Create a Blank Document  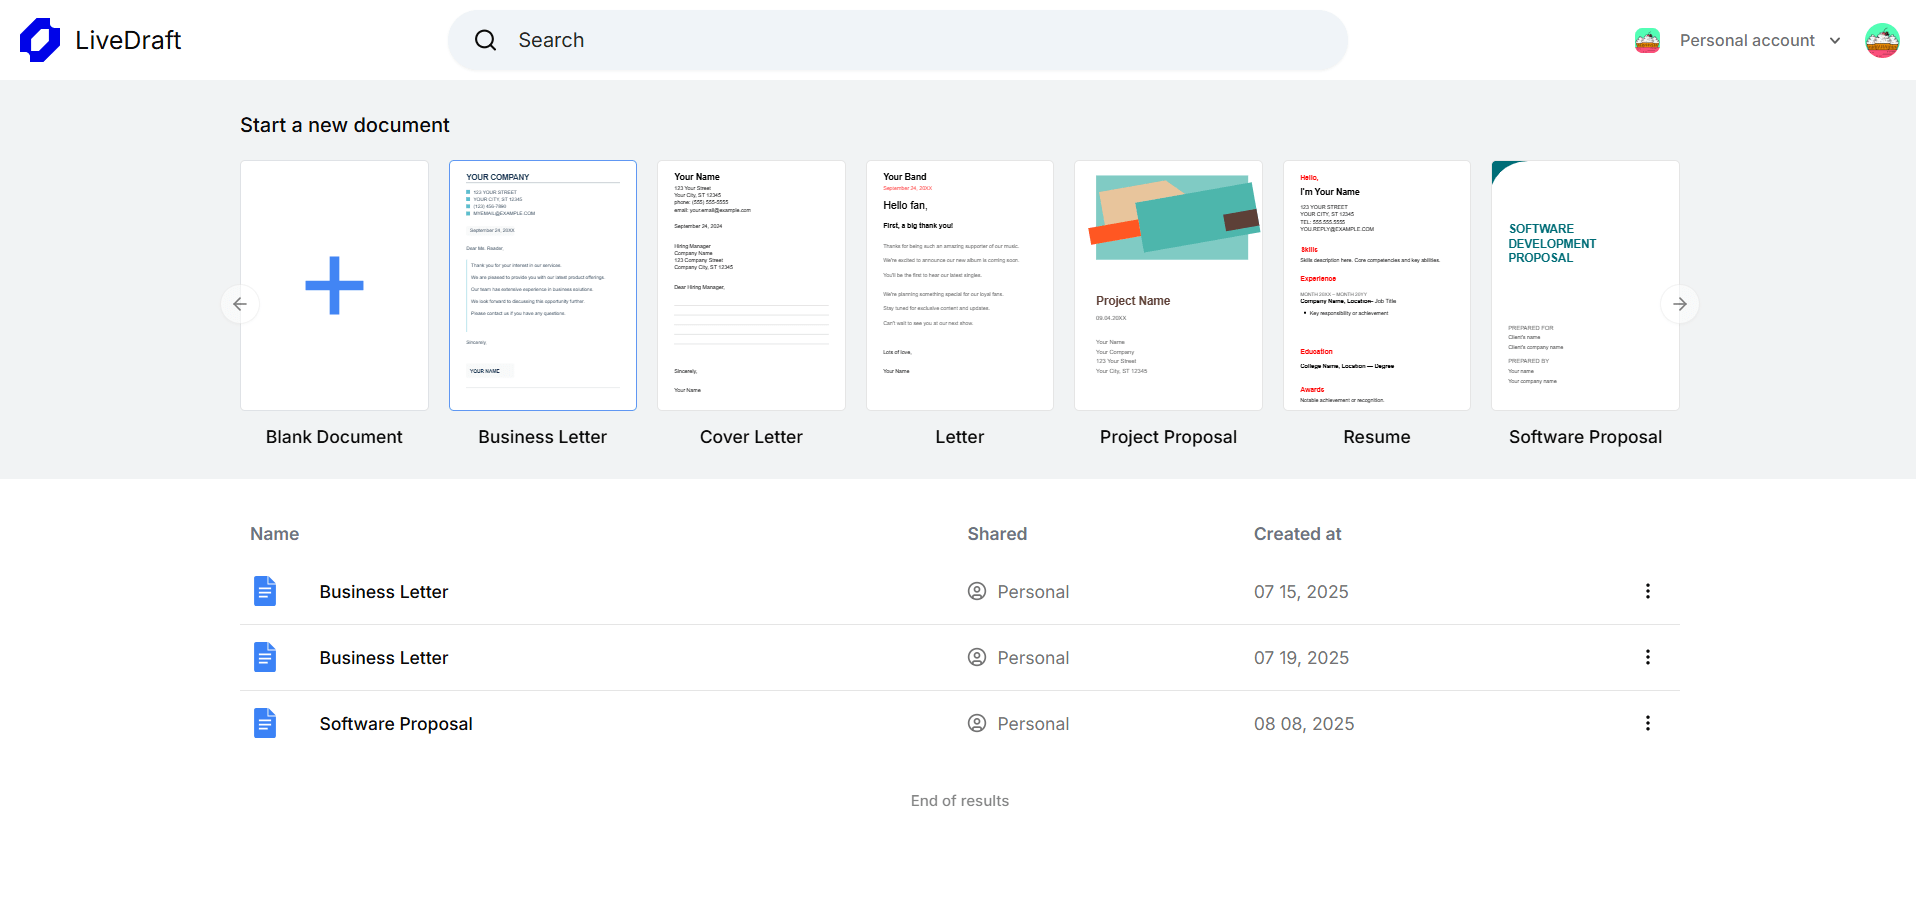[334, 285]
